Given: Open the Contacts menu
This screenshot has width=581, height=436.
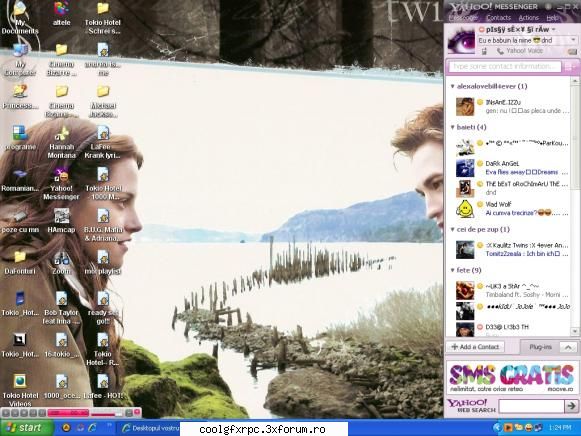Looking at the screenshot, I should click(498, 18).
